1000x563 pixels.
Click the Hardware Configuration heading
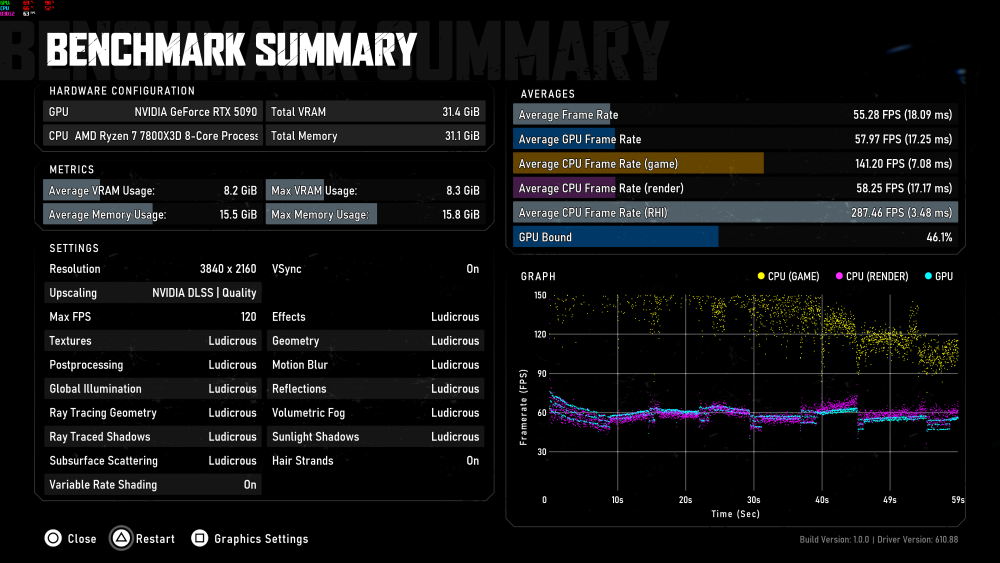[122, 91]
